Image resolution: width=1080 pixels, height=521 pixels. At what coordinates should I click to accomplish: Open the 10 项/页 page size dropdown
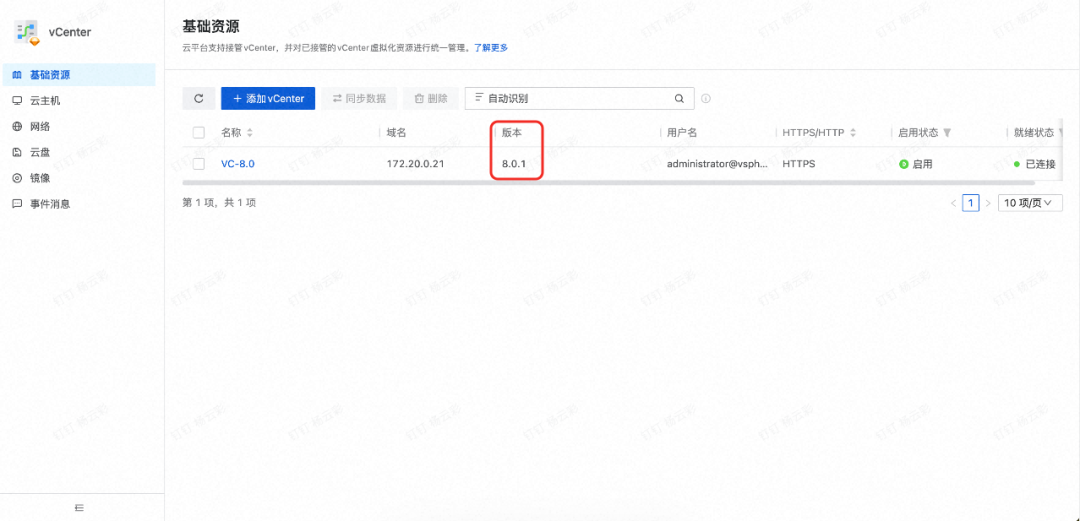click(x=1030, y=203)
